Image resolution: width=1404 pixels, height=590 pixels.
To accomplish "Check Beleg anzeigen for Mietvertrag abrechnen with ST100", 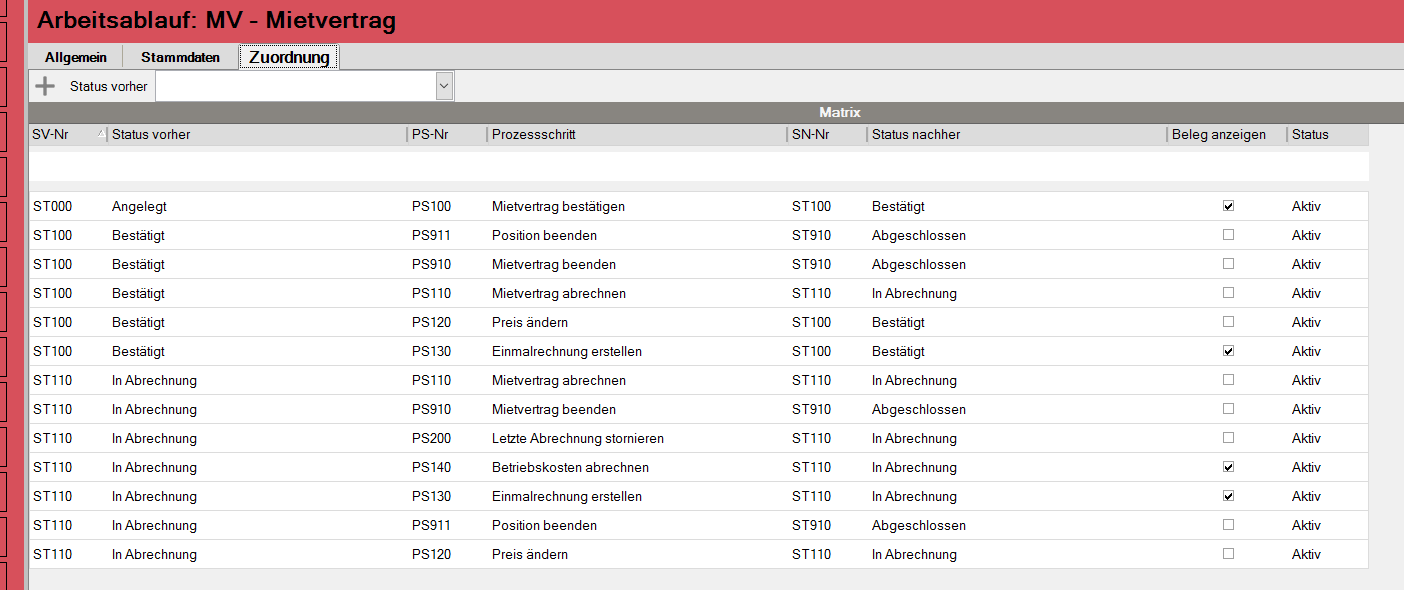I will click(1228, 293).
